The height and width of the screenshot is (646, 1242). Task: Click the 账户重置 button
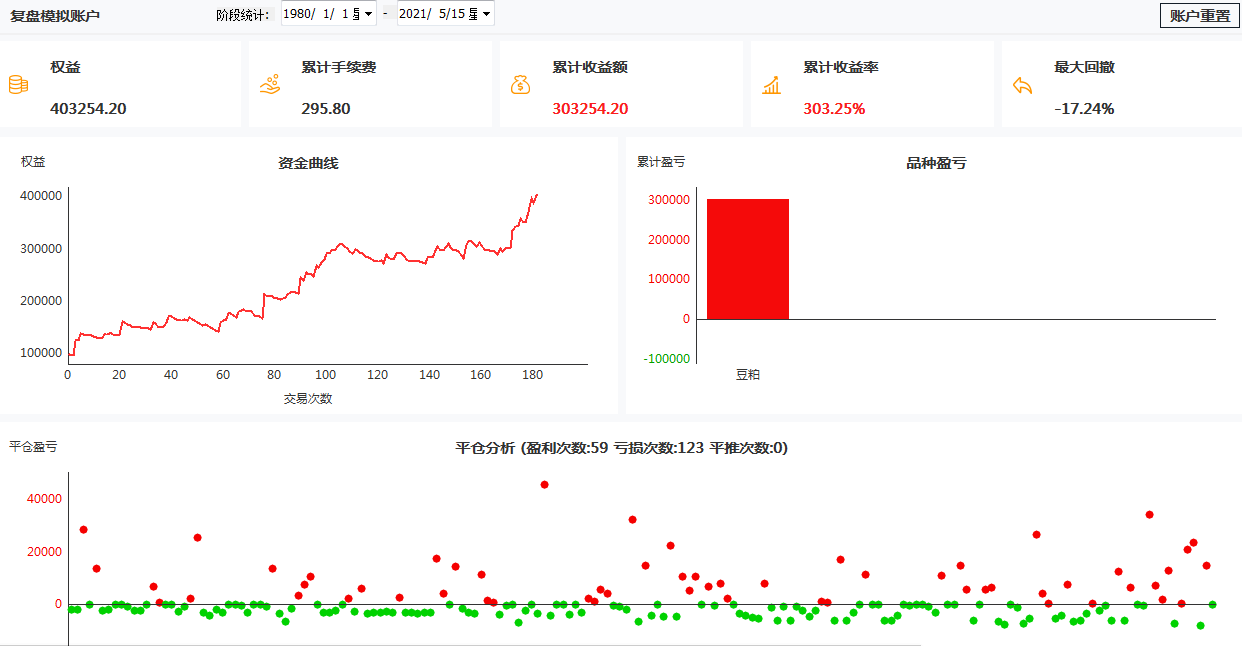tap(1199, 16)
